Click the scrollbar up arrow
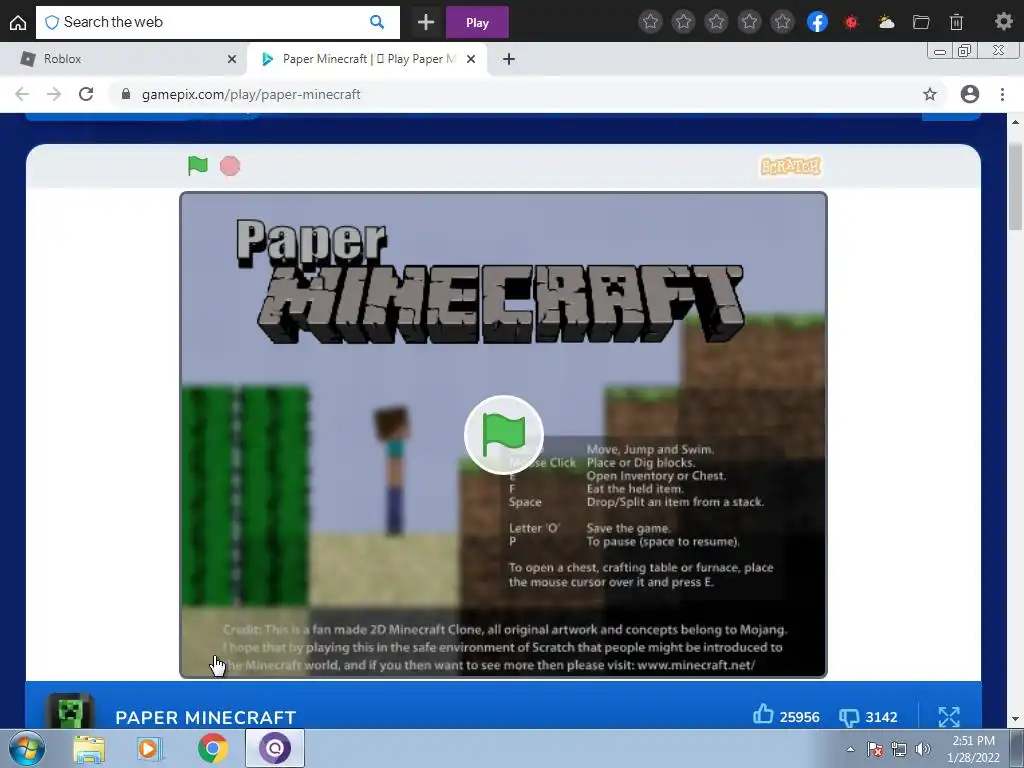This screenshot has height=768, width=1024. [x=1015, y=121]
